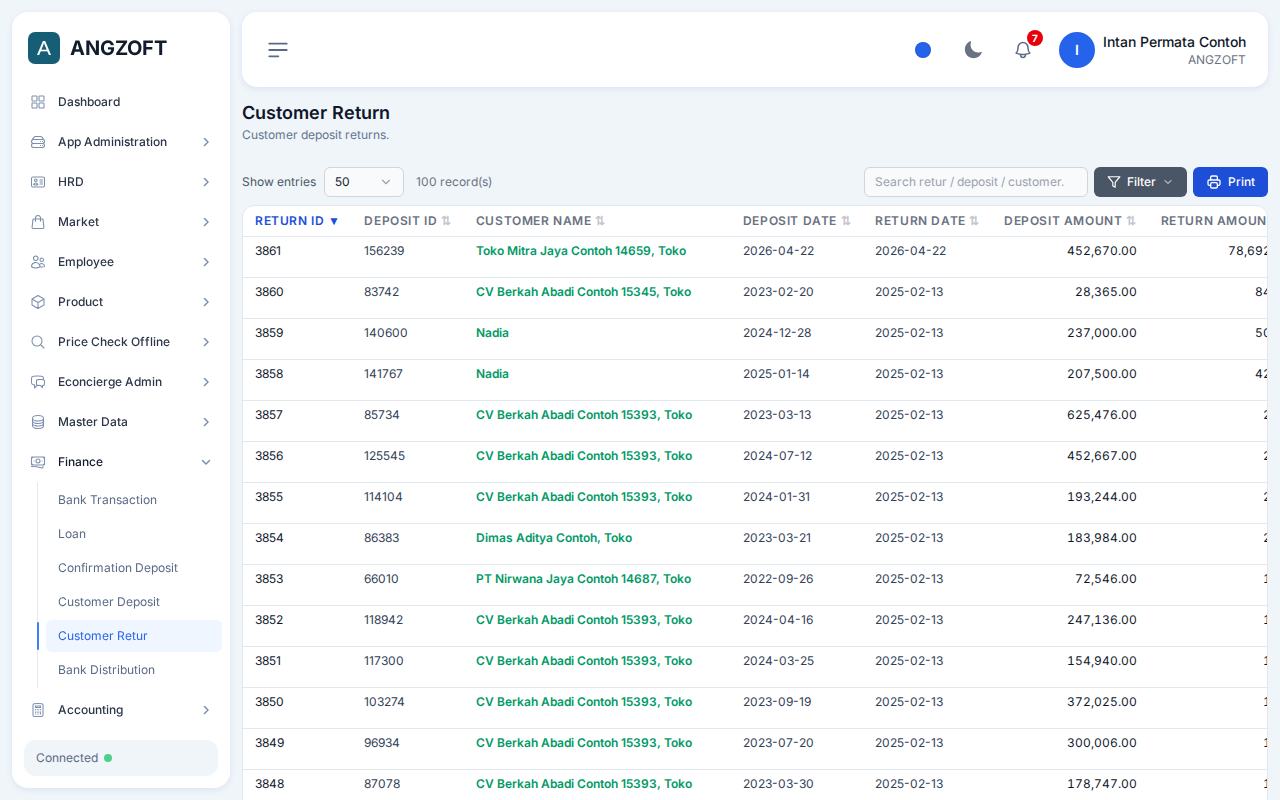Open PT Nirwana Jaya Contoh 14687 link
1280x800 pixels.
pos(583,579)
